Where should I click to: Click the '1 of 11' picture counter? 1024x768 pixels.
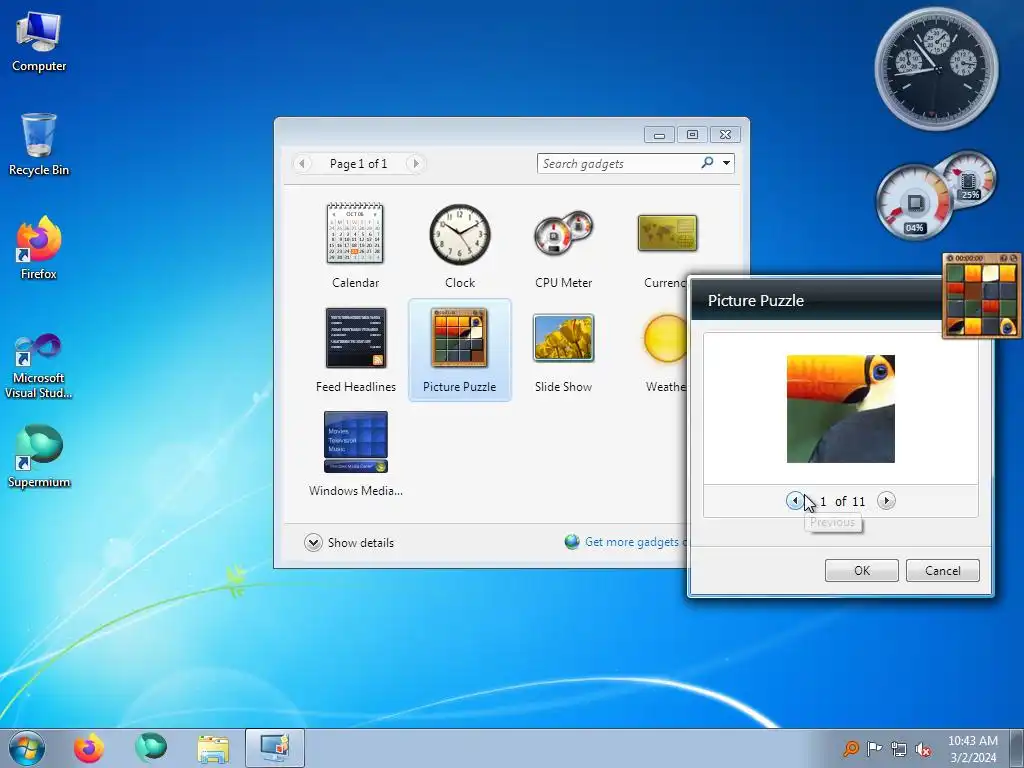842,502
